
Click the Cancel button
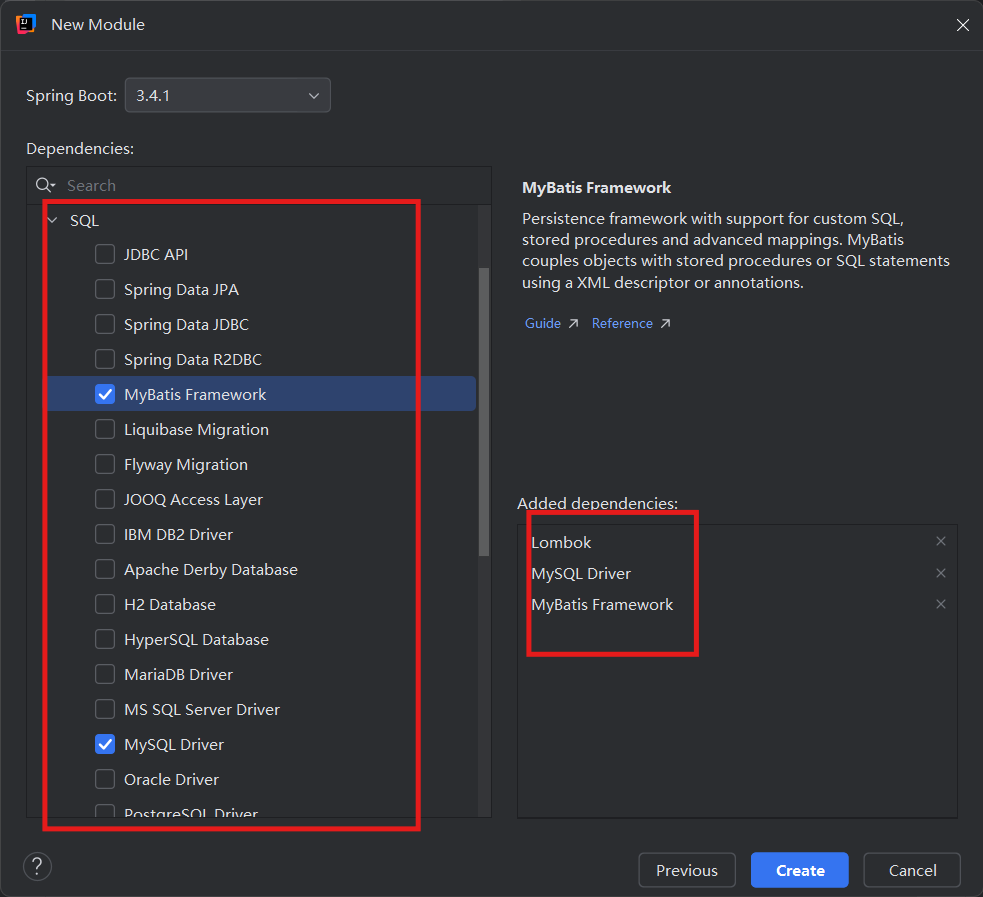click(x=912, y=870)
